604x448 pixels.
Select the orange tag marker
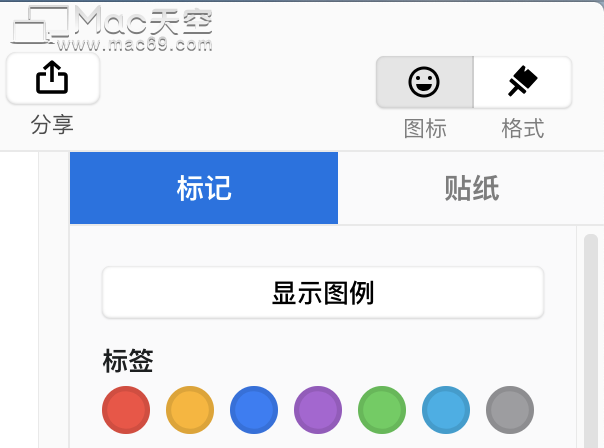pyautogui.click(x=190, y=410)
